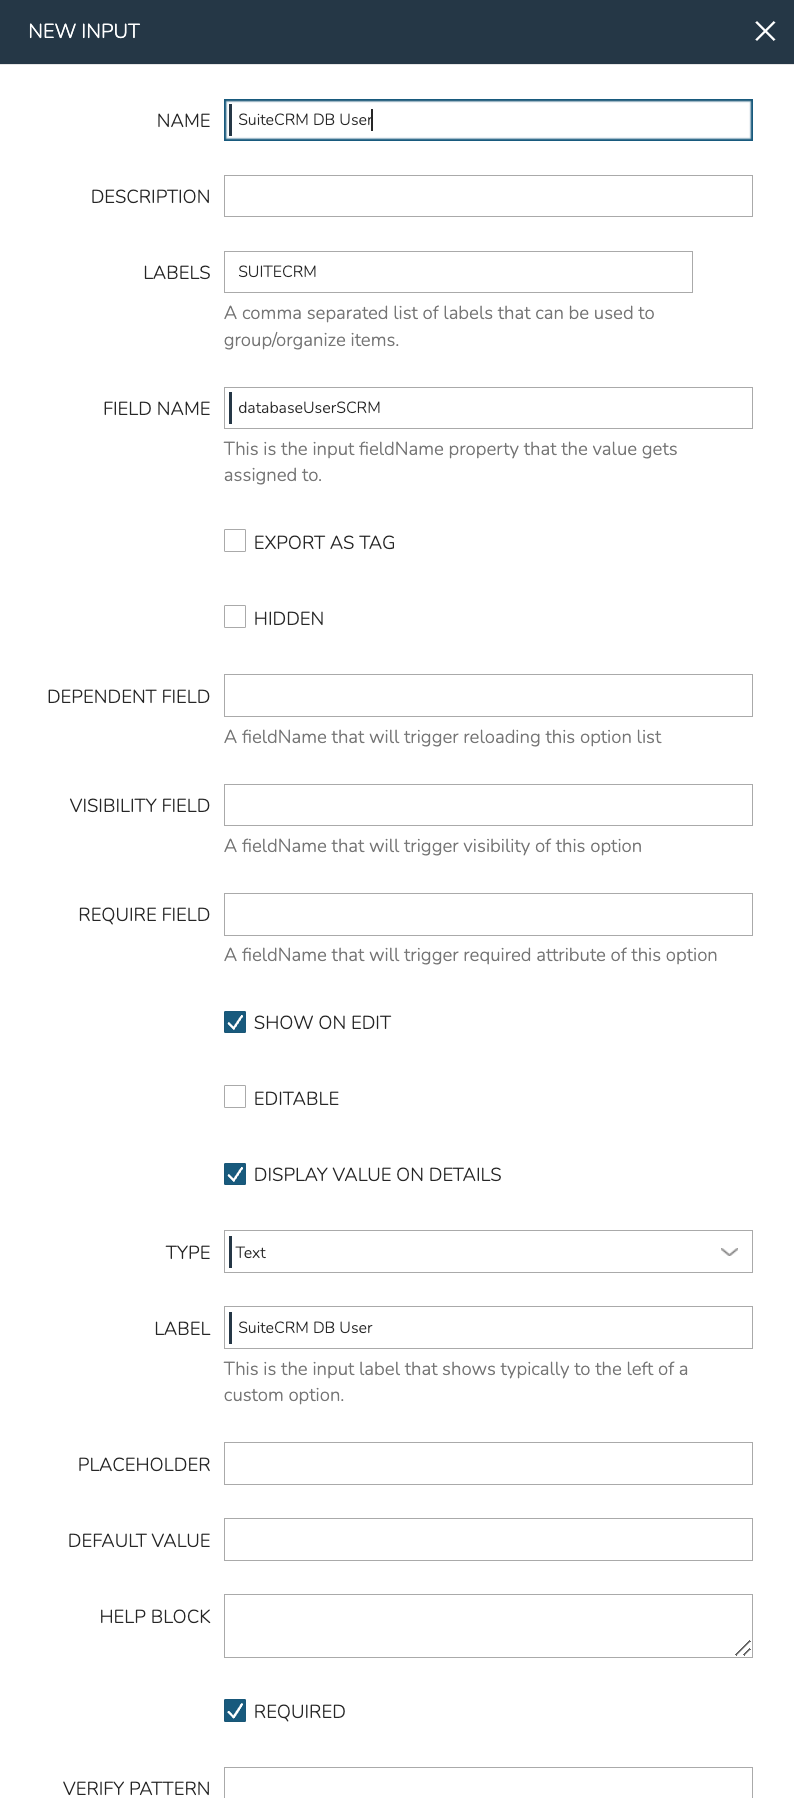Focus the DEPENDENT FIELD input
Viewport: 794px width, 1798px height.
[488, 694]
